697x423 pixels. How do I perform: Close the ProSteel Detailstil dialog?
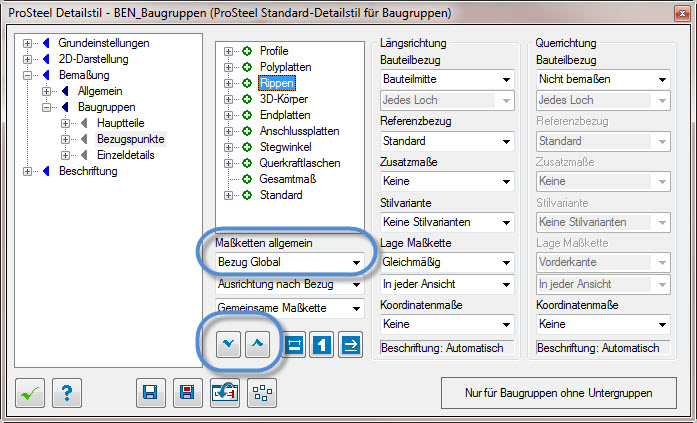pos(681,13)
